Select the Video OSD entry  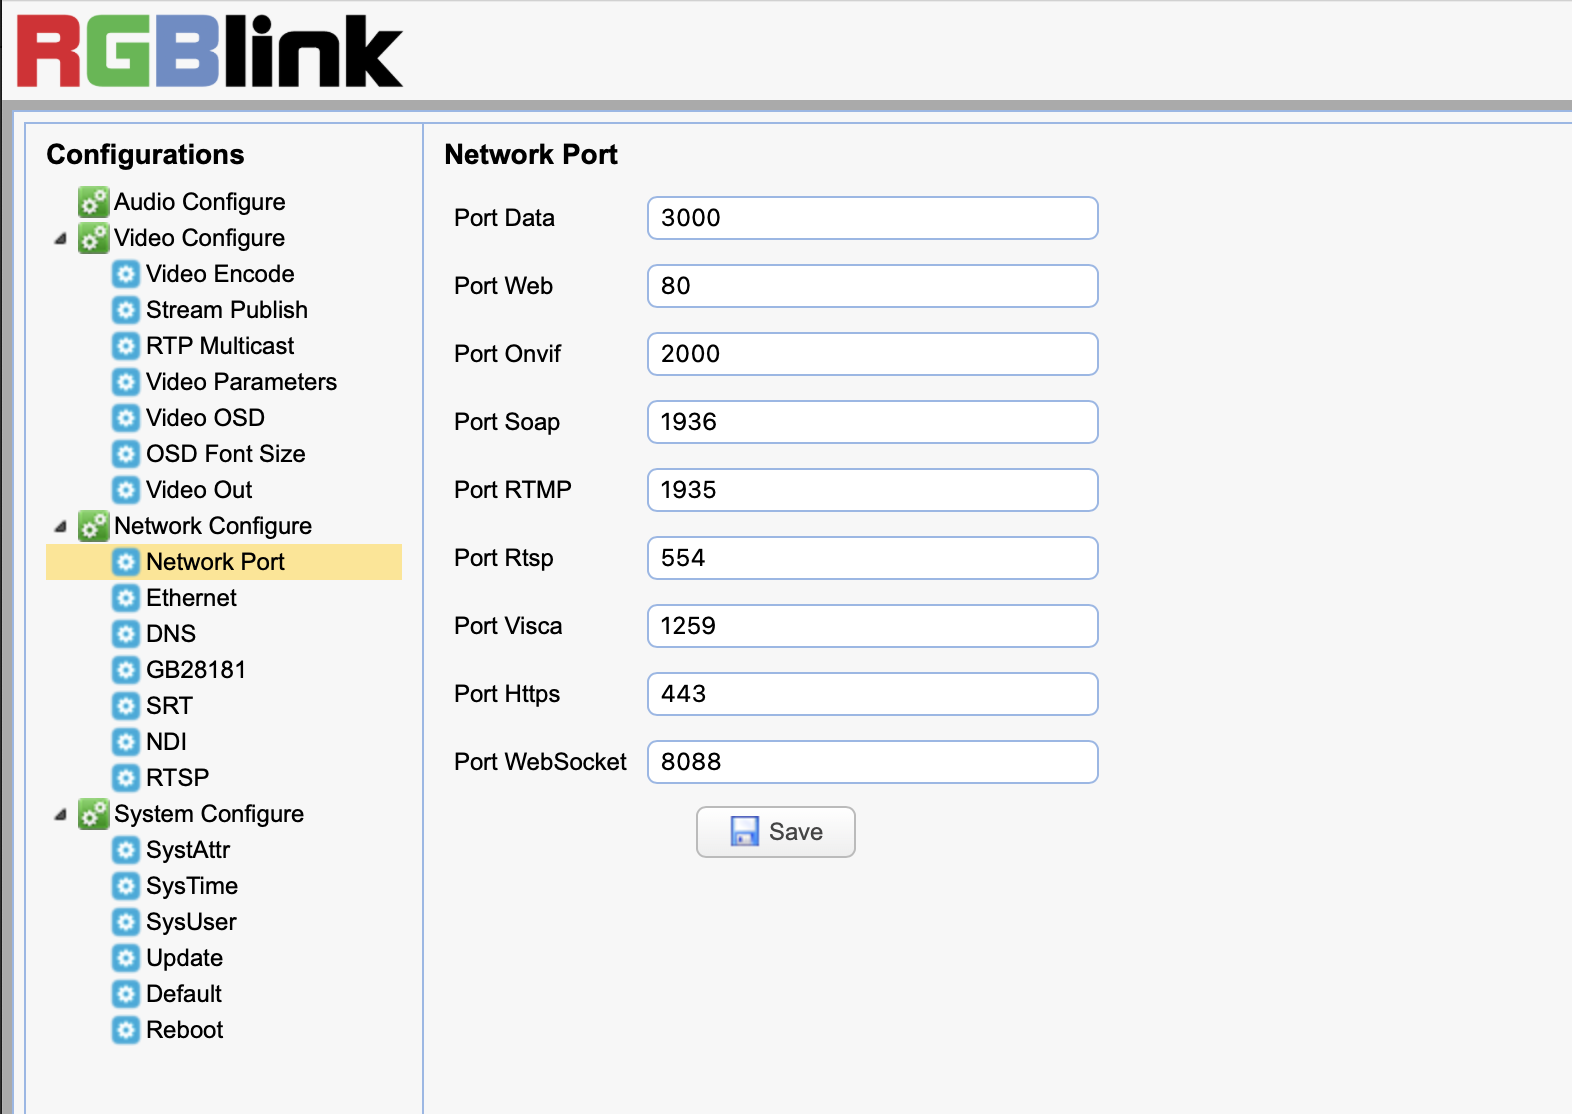[x=205, y=418]
